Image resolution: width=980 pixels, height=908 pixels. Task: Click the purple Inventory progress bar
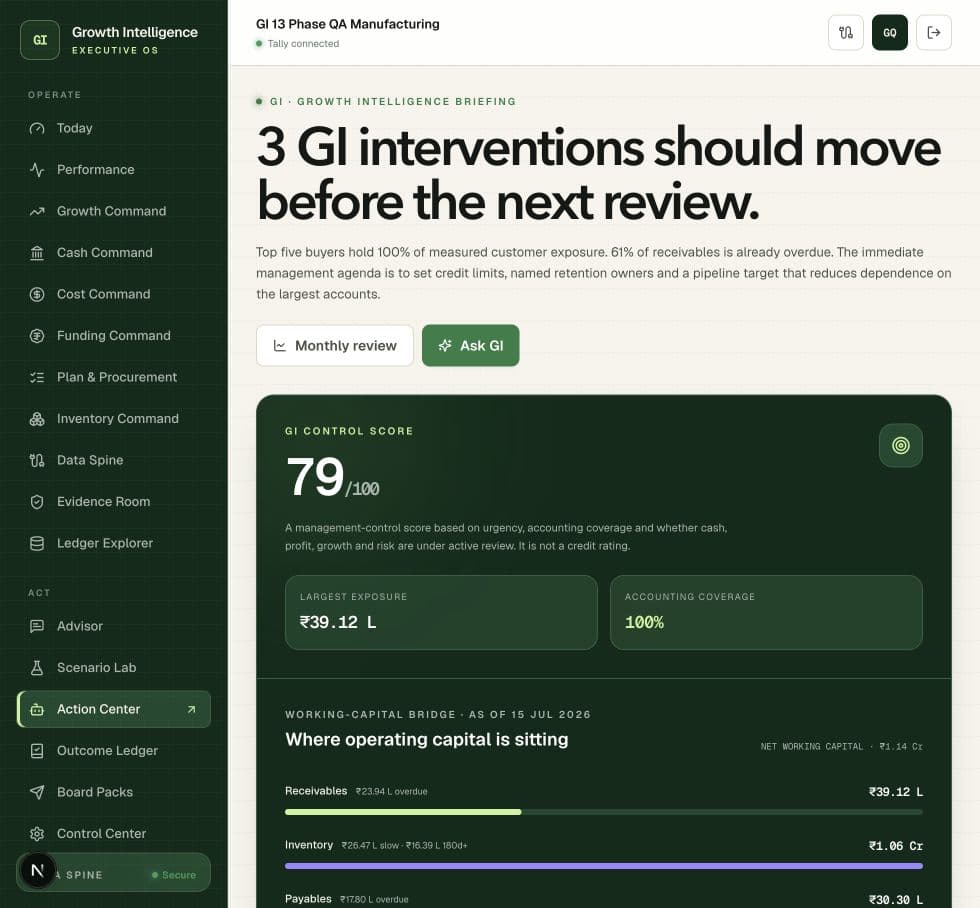point(604,866)
